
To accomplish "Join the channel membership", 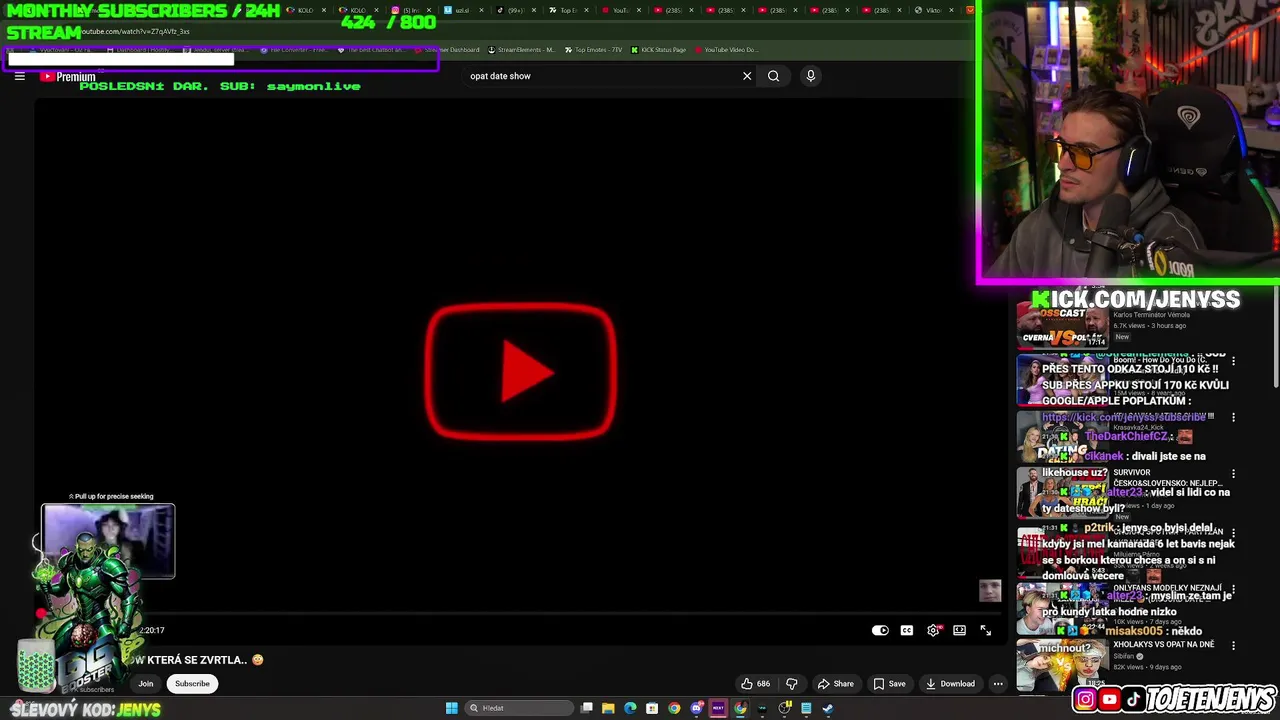I will pyautogui.click(x=146, y=684).
